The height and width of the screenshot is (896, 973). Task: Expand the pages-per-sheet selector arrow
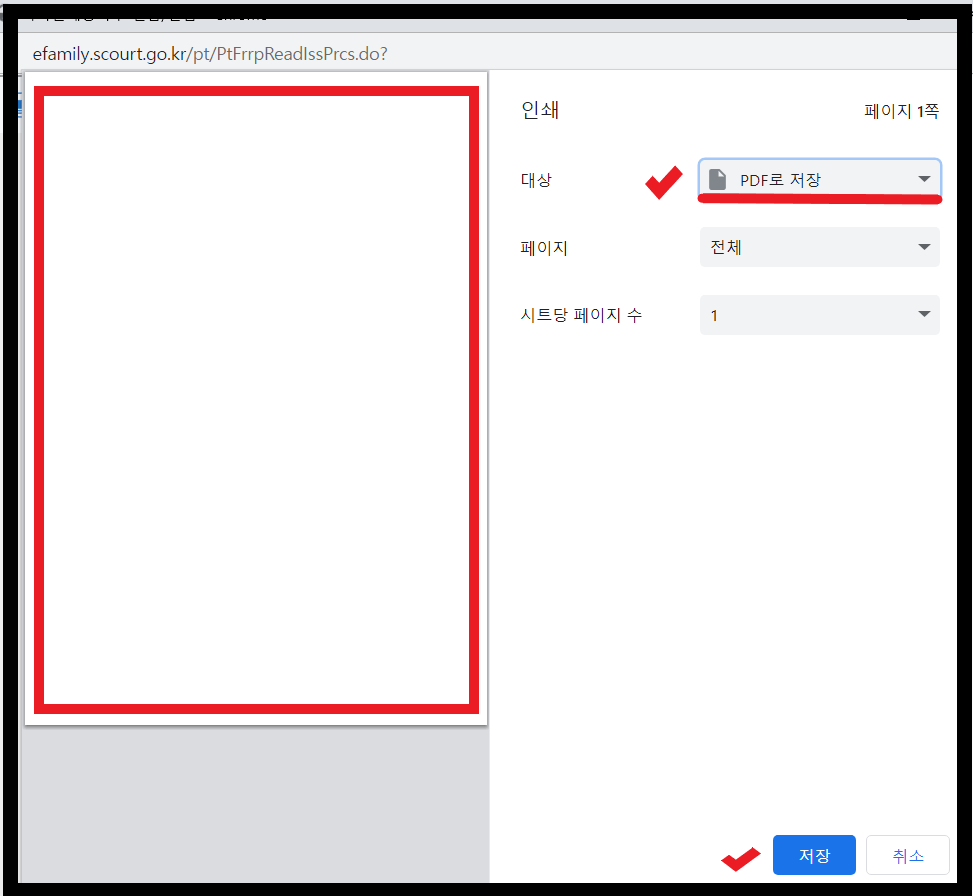pyautogui.click(x=925, y=315)
